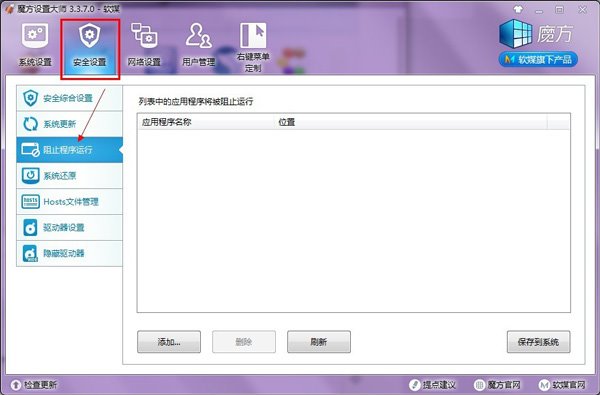The width and height of the screenshot is (600, 395).
Task: Click the 魔方官网 globe icon
Action: point(479,385)
